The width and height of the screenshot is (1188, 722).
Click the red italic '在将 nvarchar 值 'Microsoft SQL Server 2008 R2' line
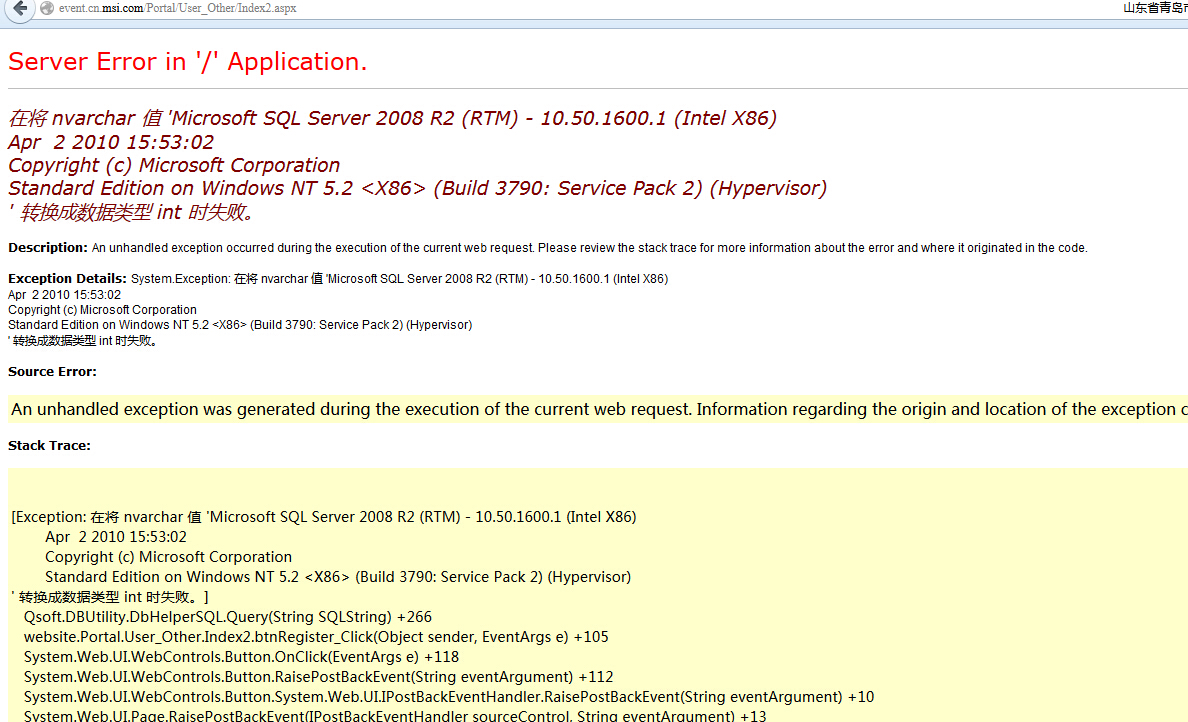pyautogui.click(x=392, y=118)
